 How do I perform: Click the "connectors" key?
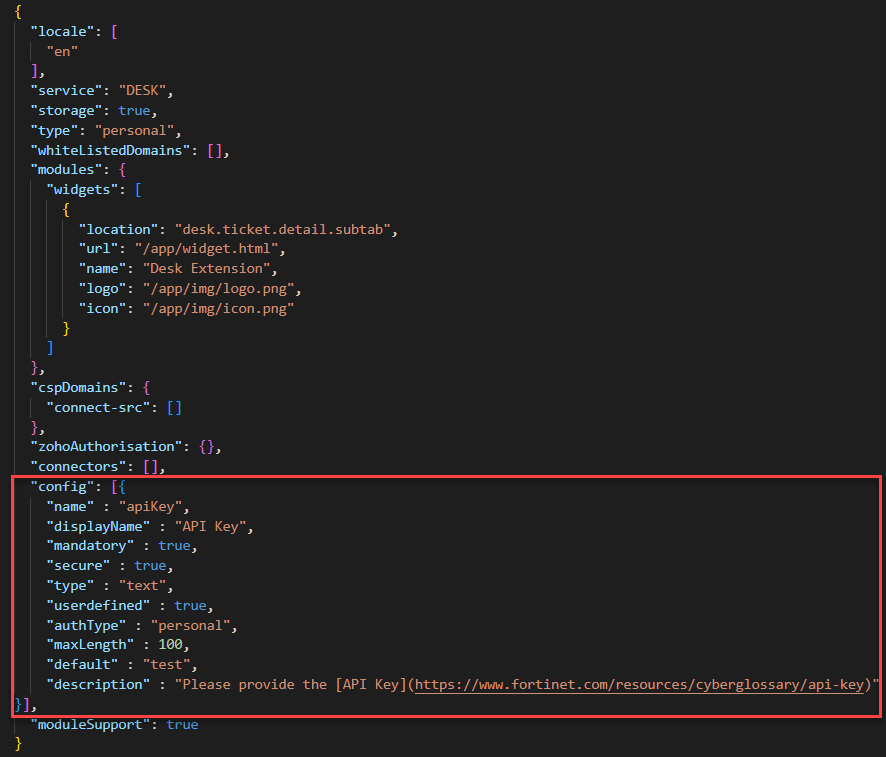point(78,467)
